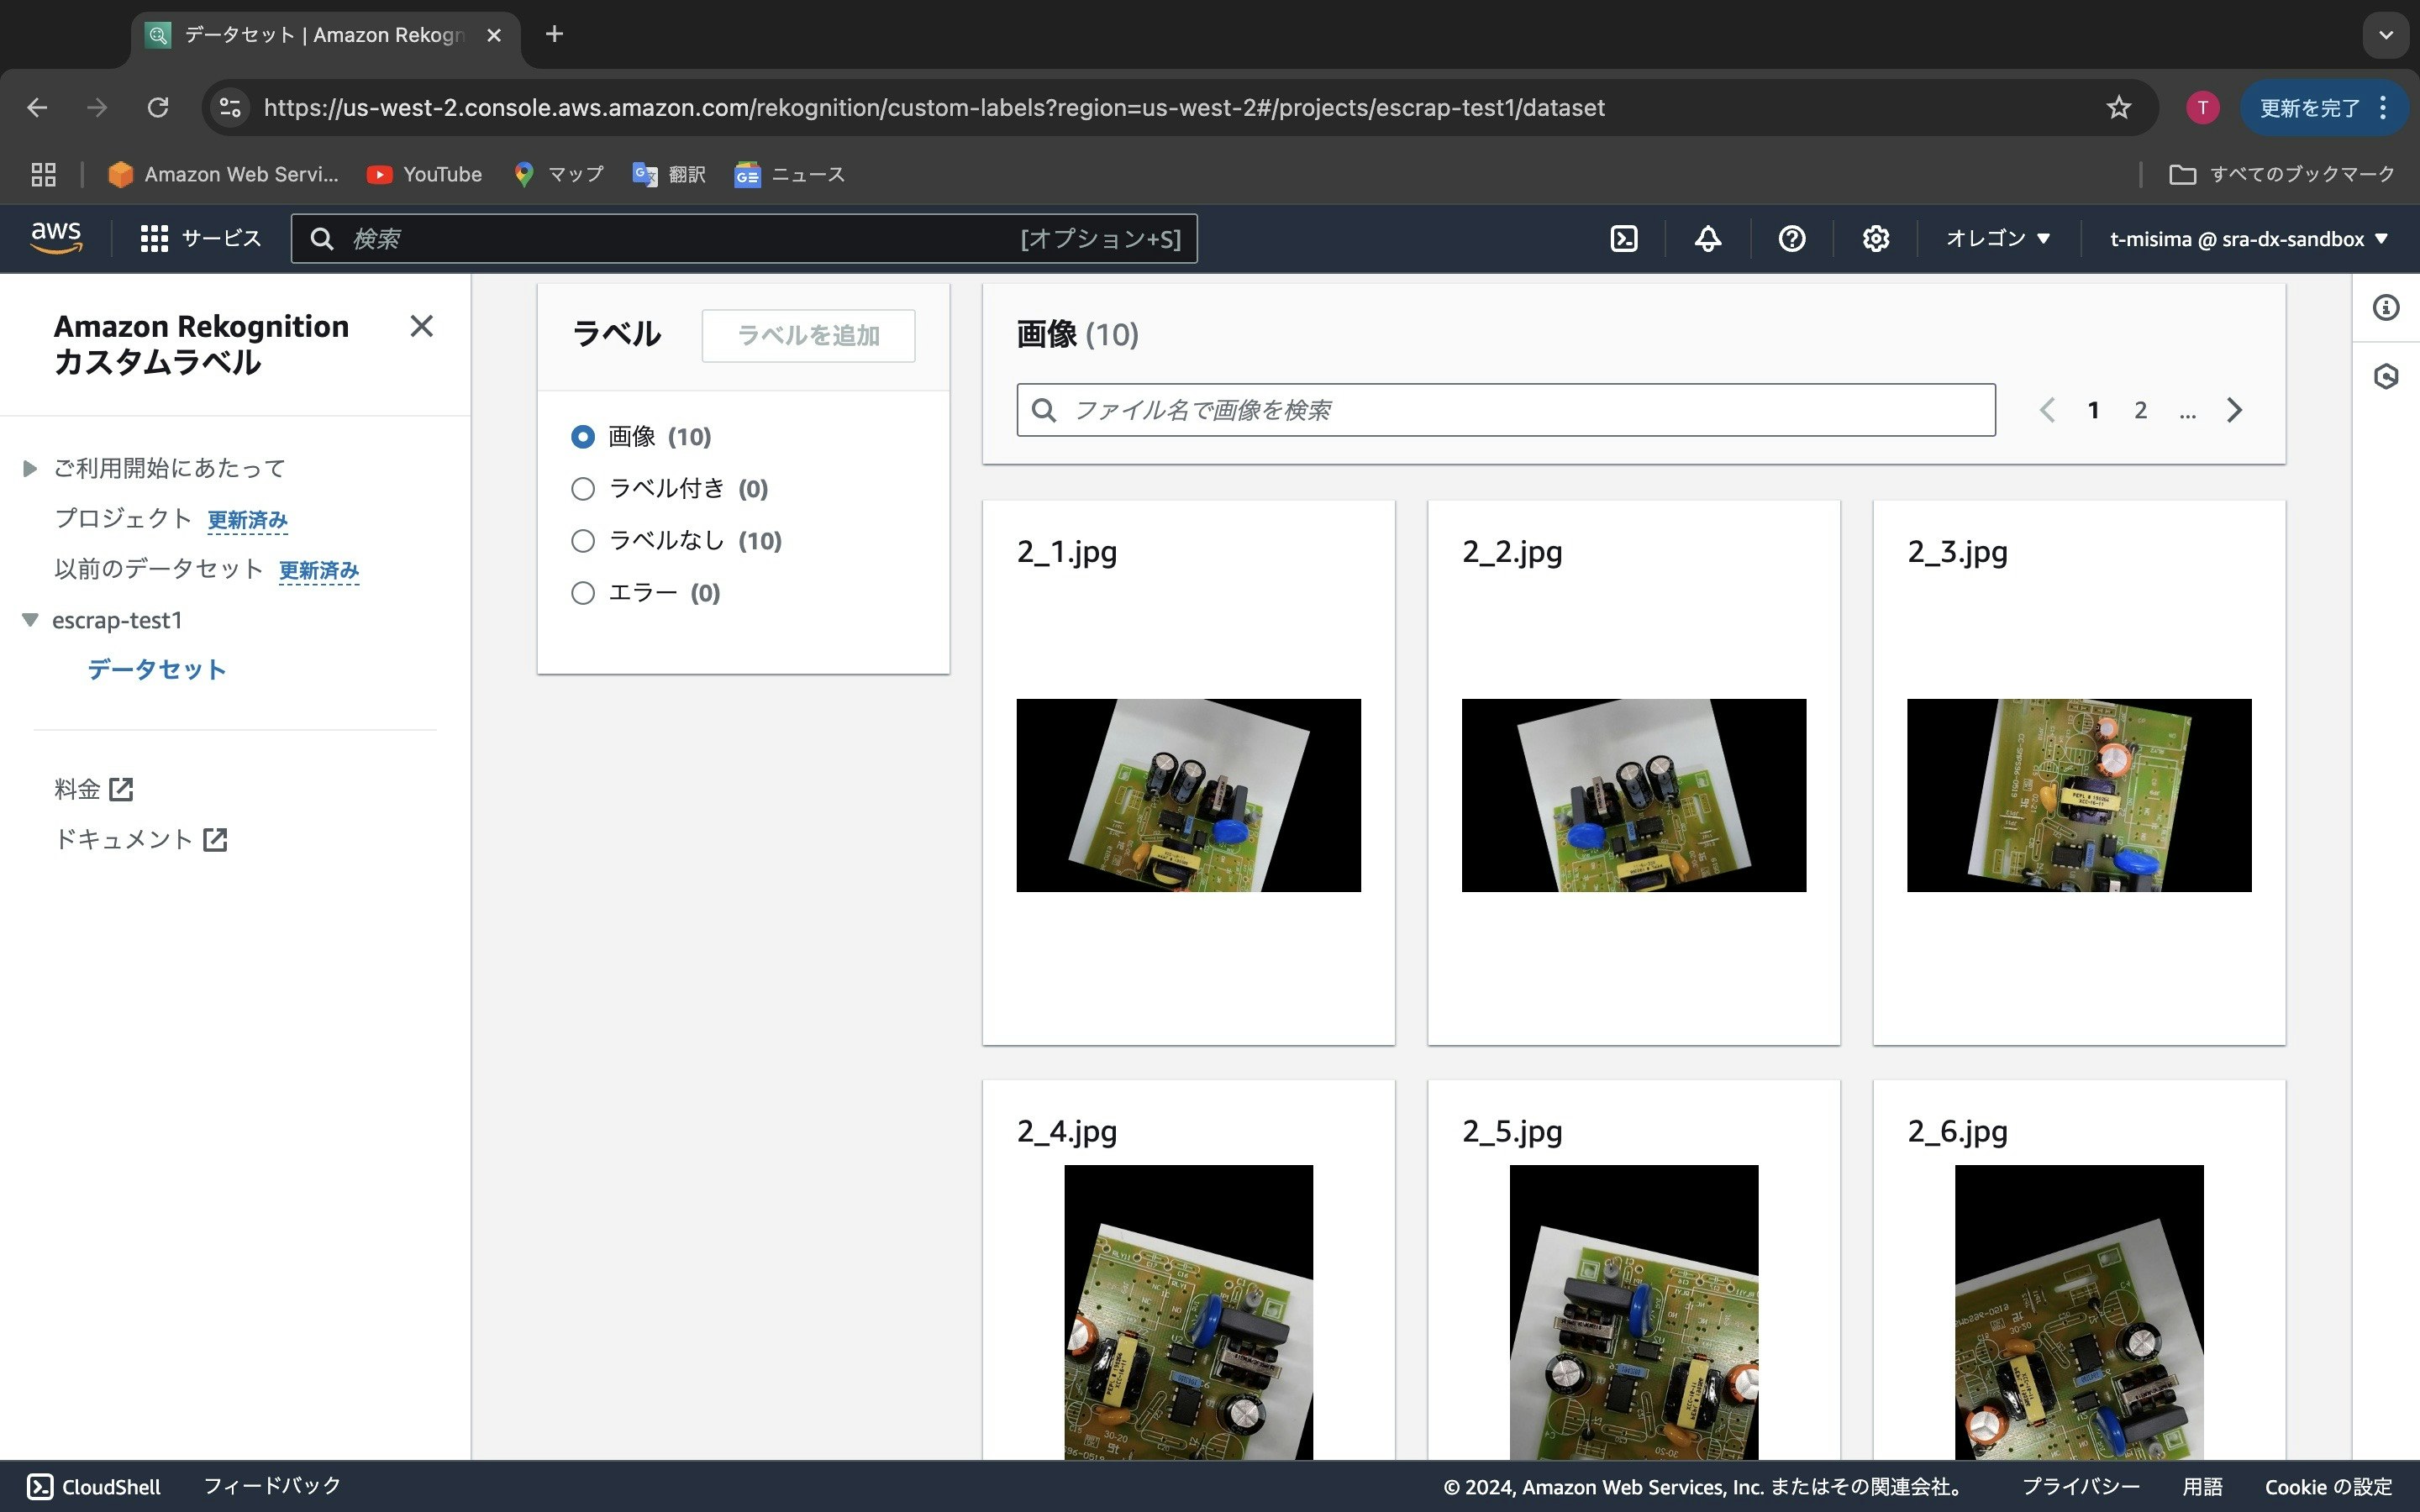Viewport: 2420px width, 1512px height.
Task: Open the info panel icon at right
Action: point(2386,308)
